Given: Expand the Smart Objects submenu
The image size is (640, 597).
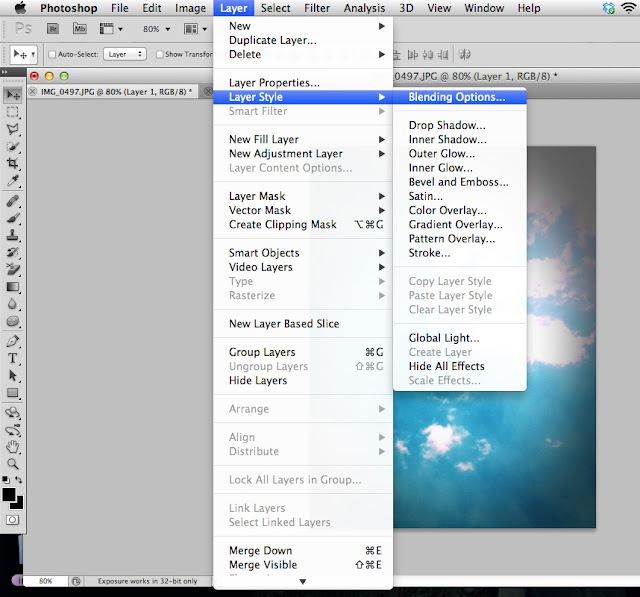Looking at the screenshot, I should [x=303, y=253].
